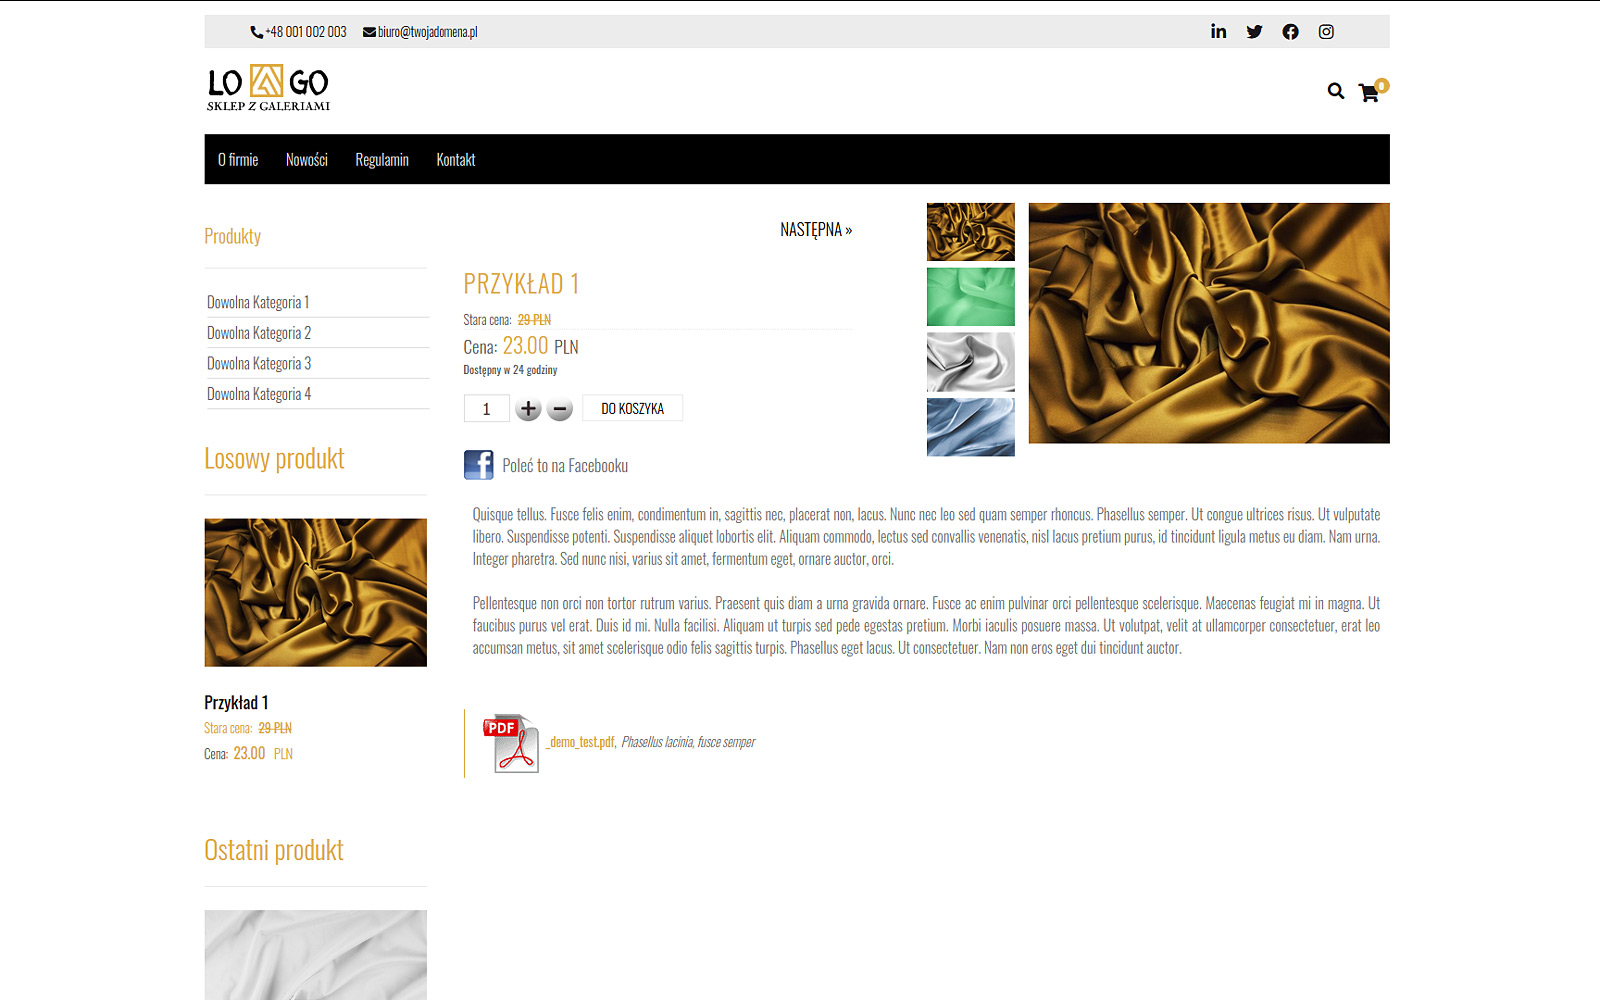Image resolution: width=1600 pixels, height=1000 pixels.
Task: Open the Facebook icon in top bar
Action: 1290,31
